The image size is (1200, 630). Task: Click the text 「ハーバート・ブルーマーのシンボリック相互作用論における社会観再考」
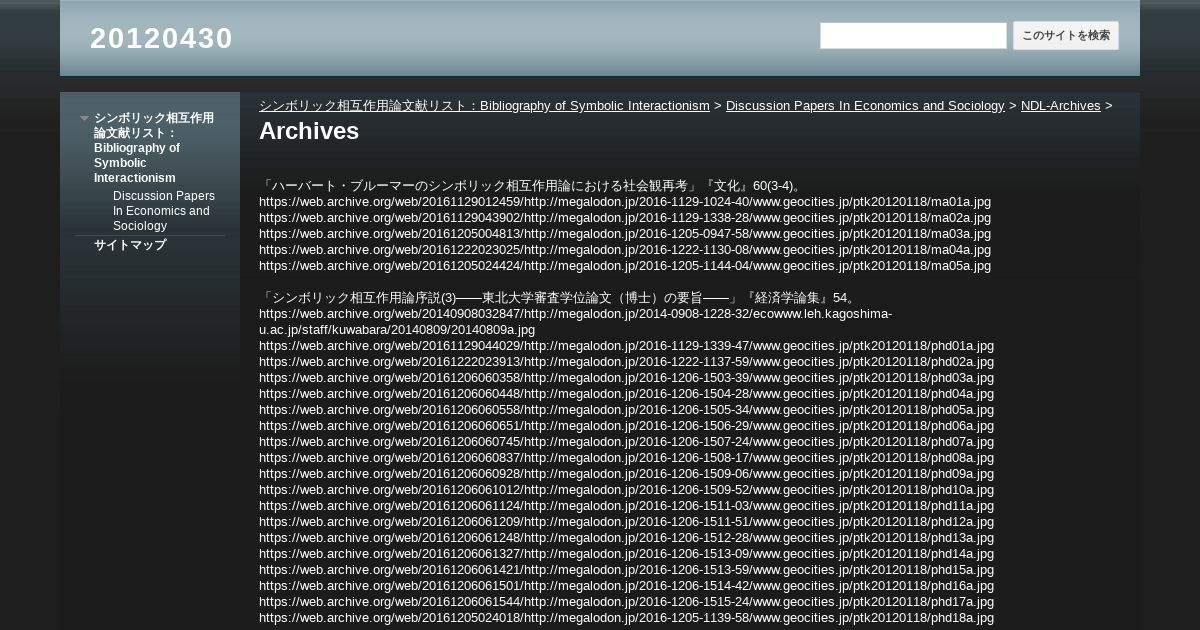pyautogui.click(x=479, y=186)
